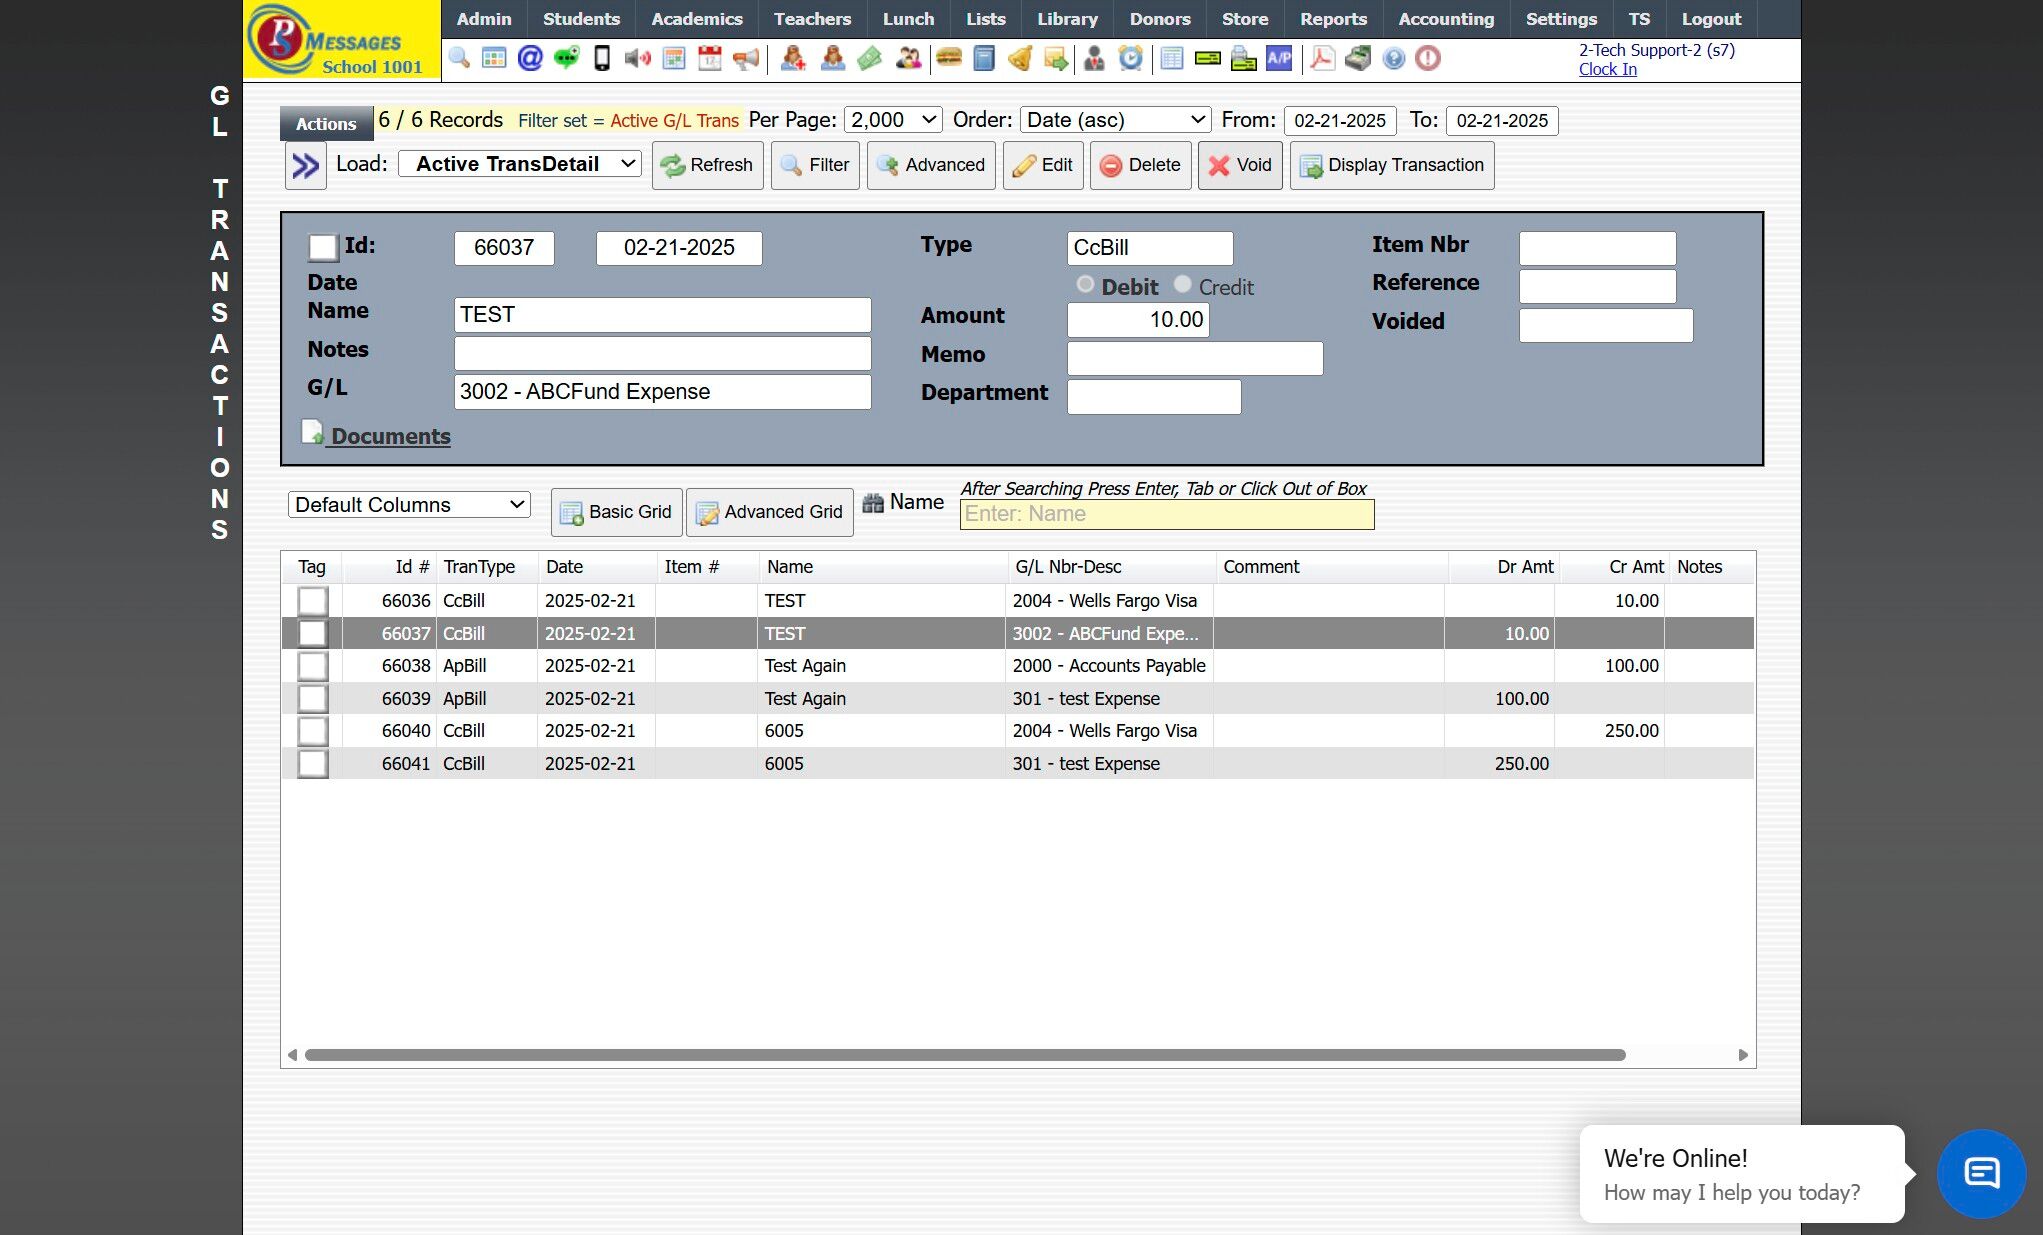This screenshot has width=2043, height=1235.
Task: Click the magnifying glass search icon in toolbar
Action: [459, 58]
